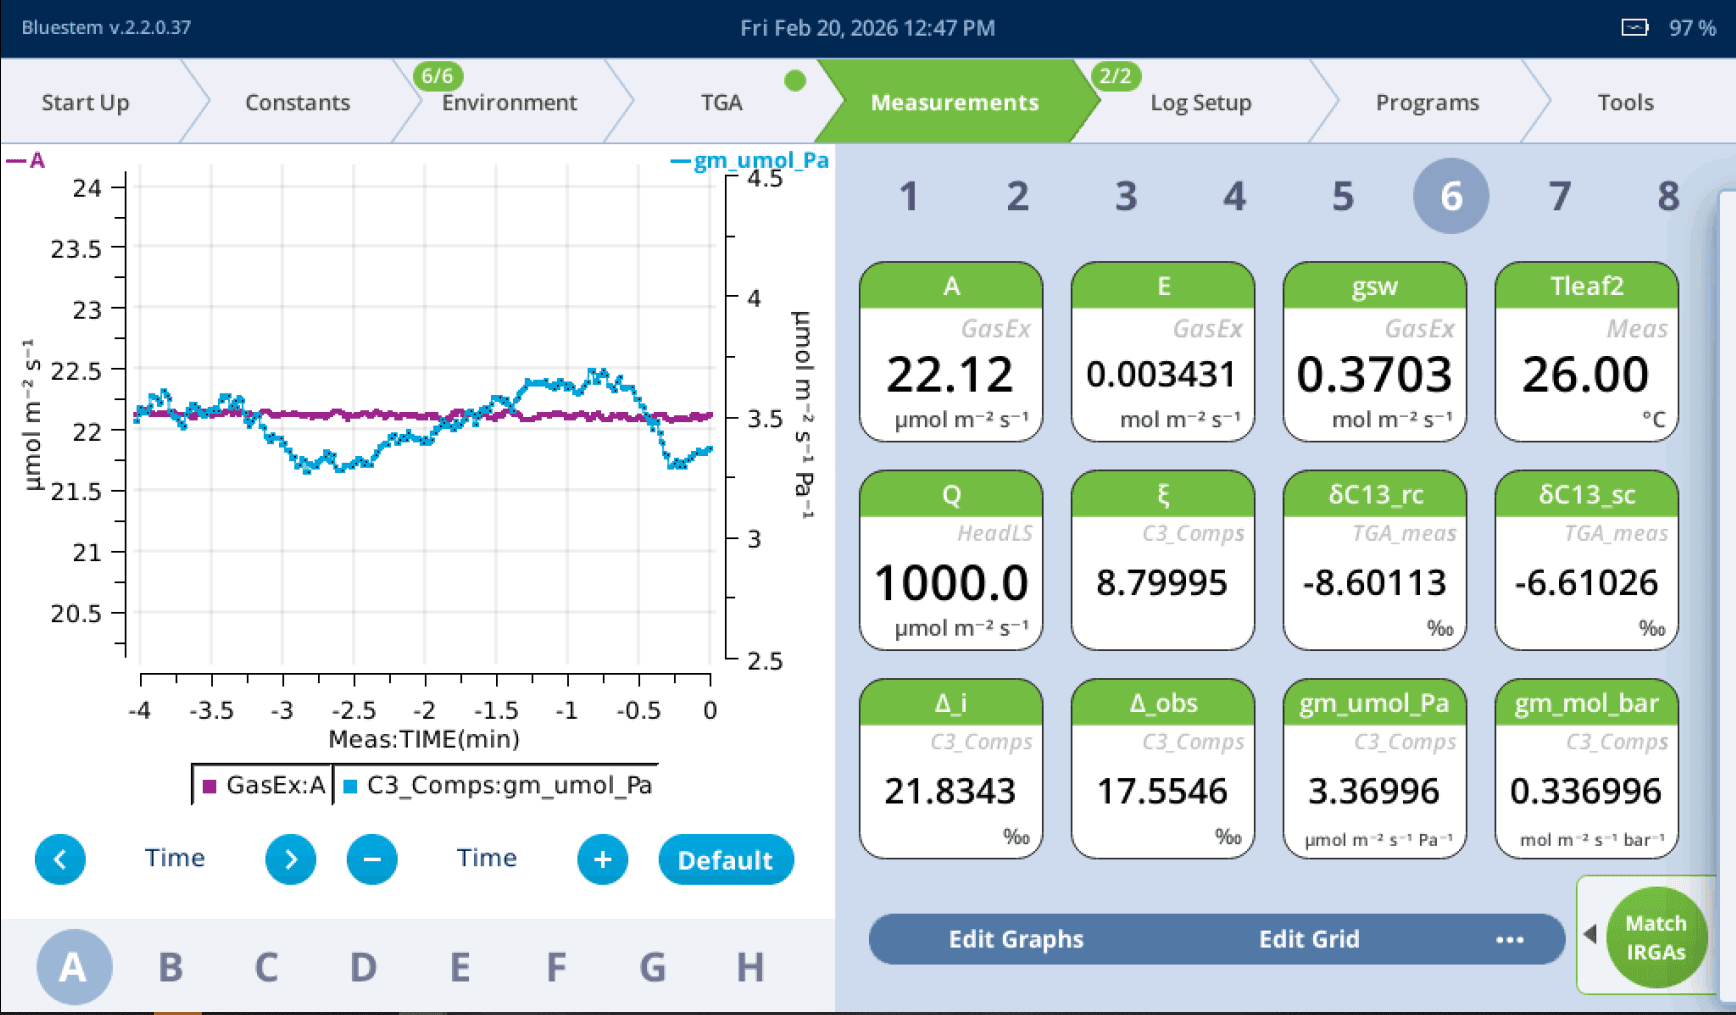Click the battery status icon
This screenshot has height=1015, width=1736.
[1634, 28]
